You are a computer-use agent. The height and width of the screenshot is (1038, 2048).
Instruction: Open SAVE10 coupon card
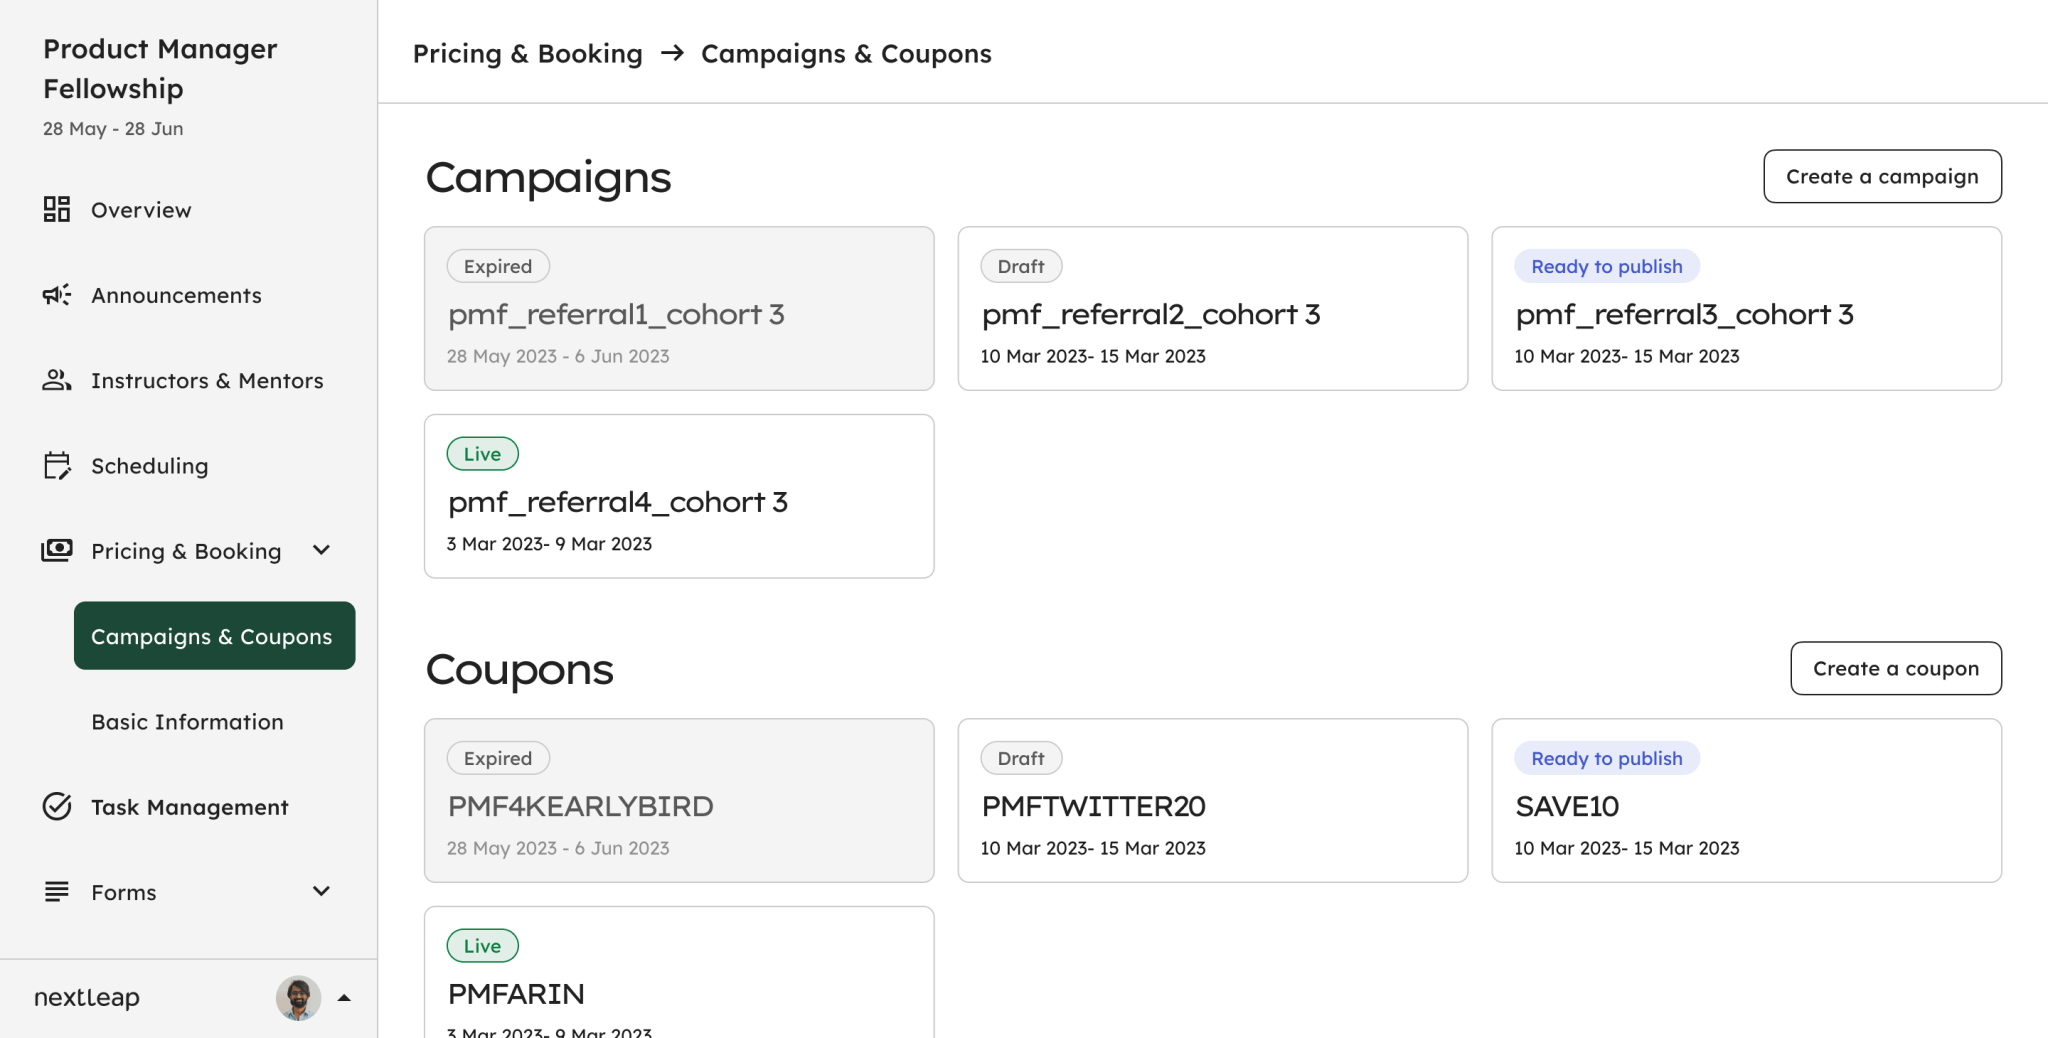pyautogui.click(x=1746, y=800)
